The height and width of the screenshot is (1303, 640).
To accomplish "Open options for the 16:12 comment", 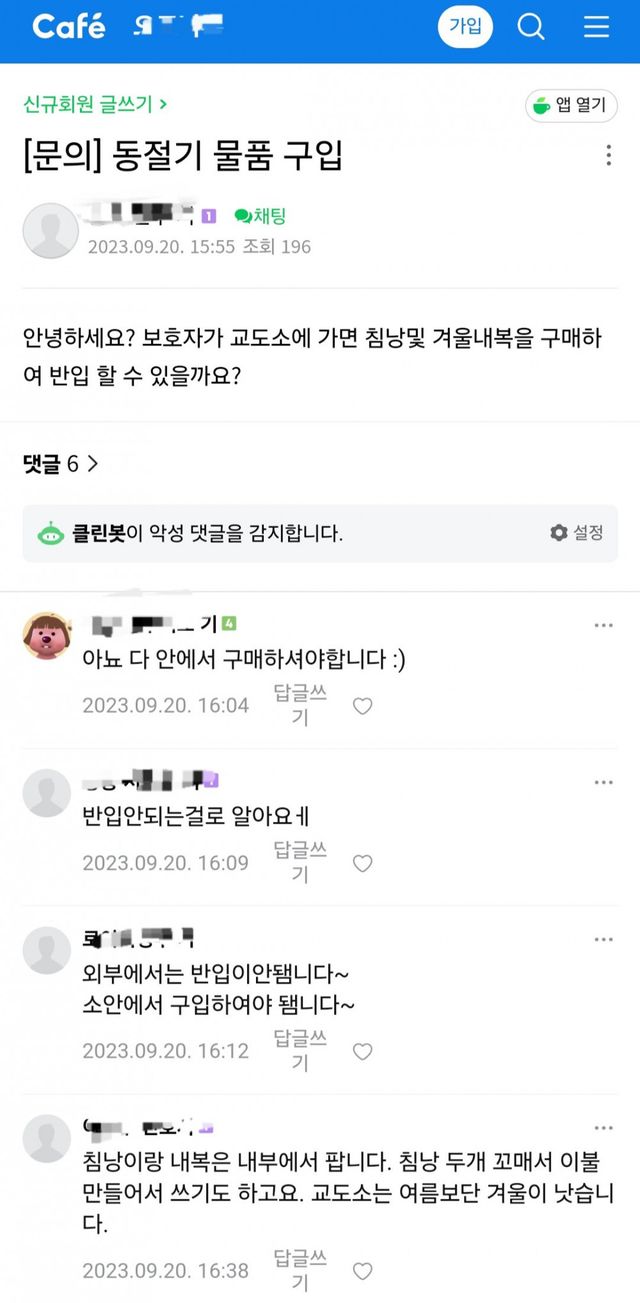I will 603,940.
